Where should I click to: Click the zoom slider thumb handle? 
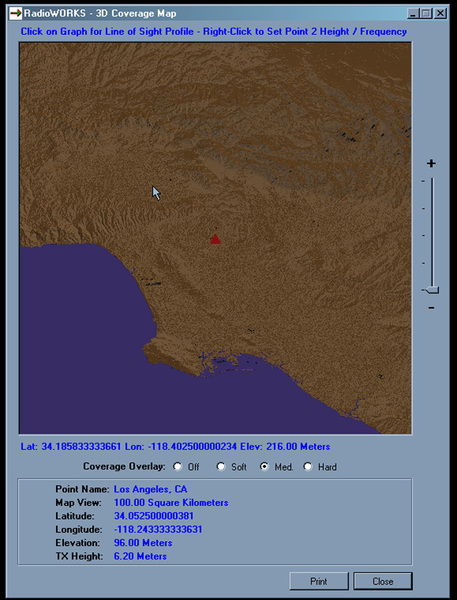[431, 290]
